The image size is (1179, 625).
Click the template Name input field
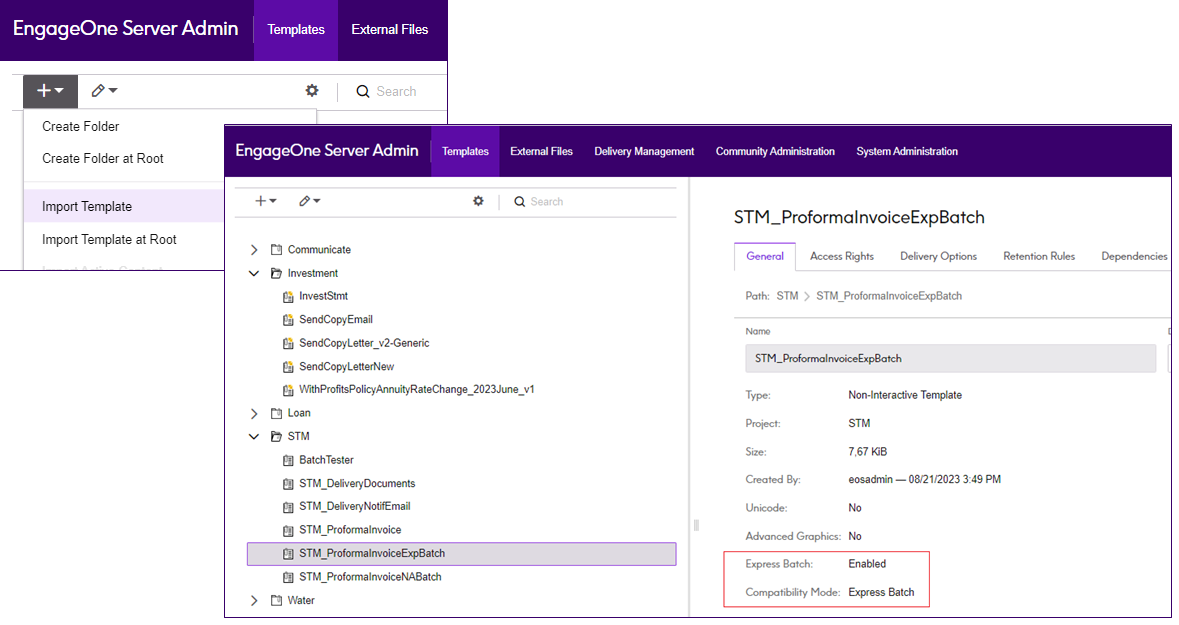950,358
